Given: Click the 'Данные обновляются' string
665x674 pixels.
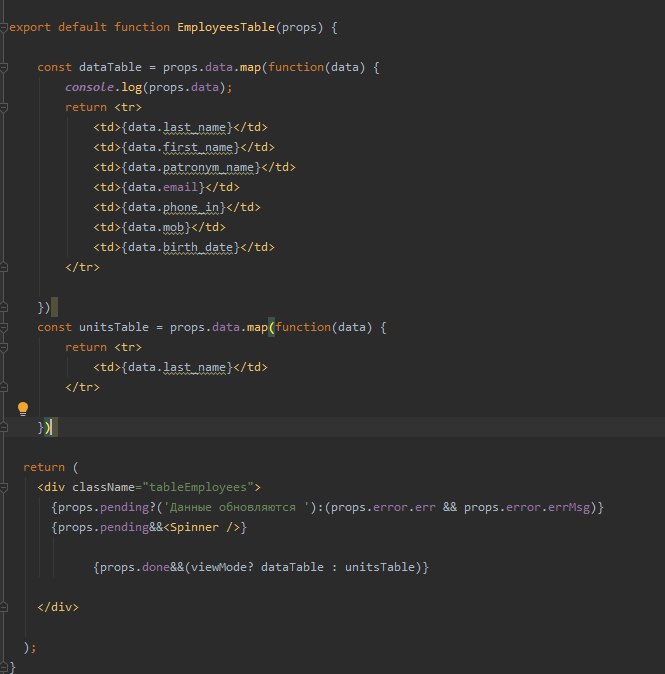Looking at the screenshot, I should [236, 507].
